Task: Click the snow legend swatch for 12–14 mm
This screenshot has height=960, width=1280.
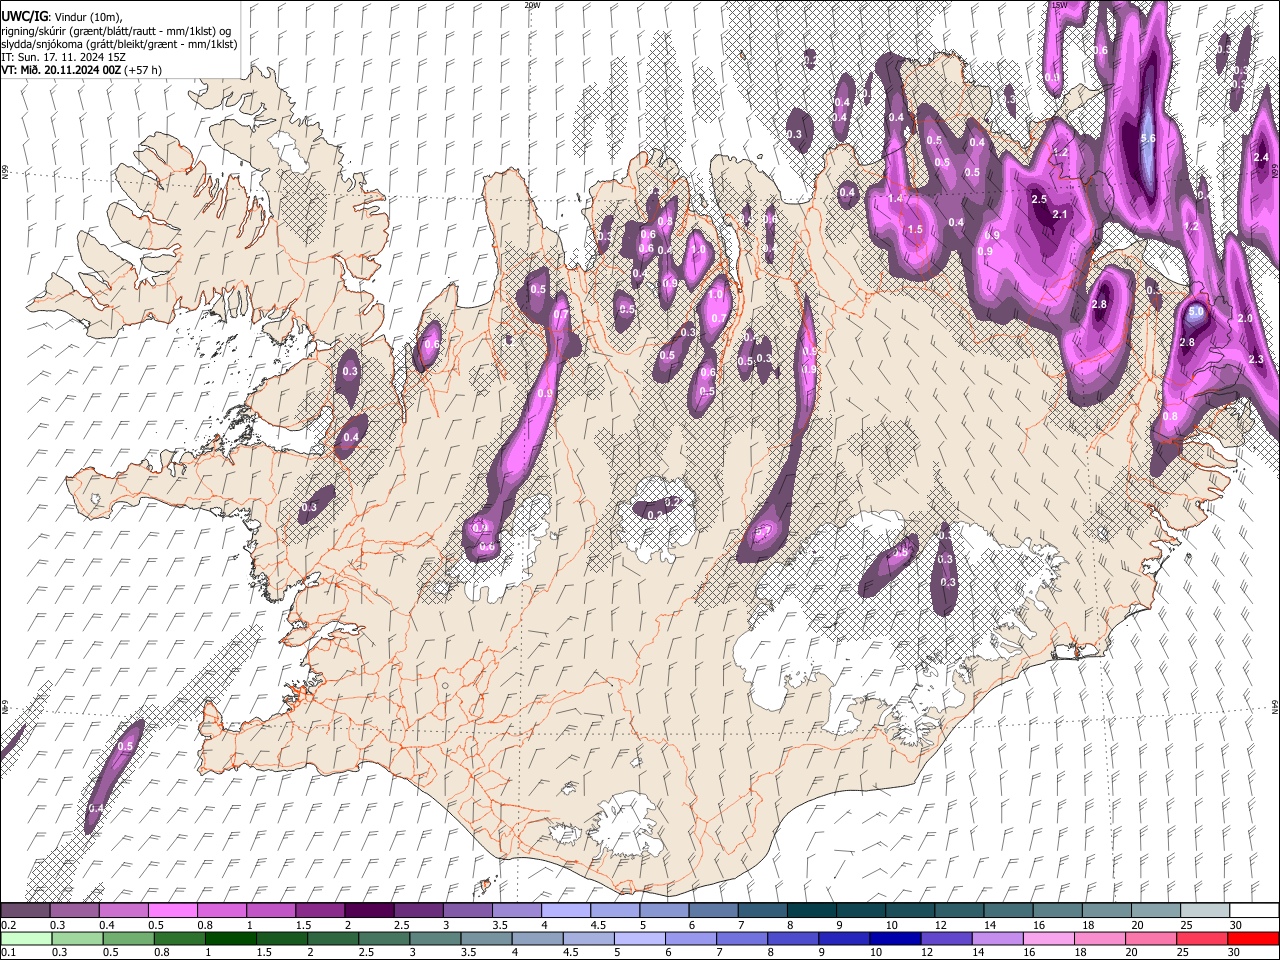Action: (958, 910)
